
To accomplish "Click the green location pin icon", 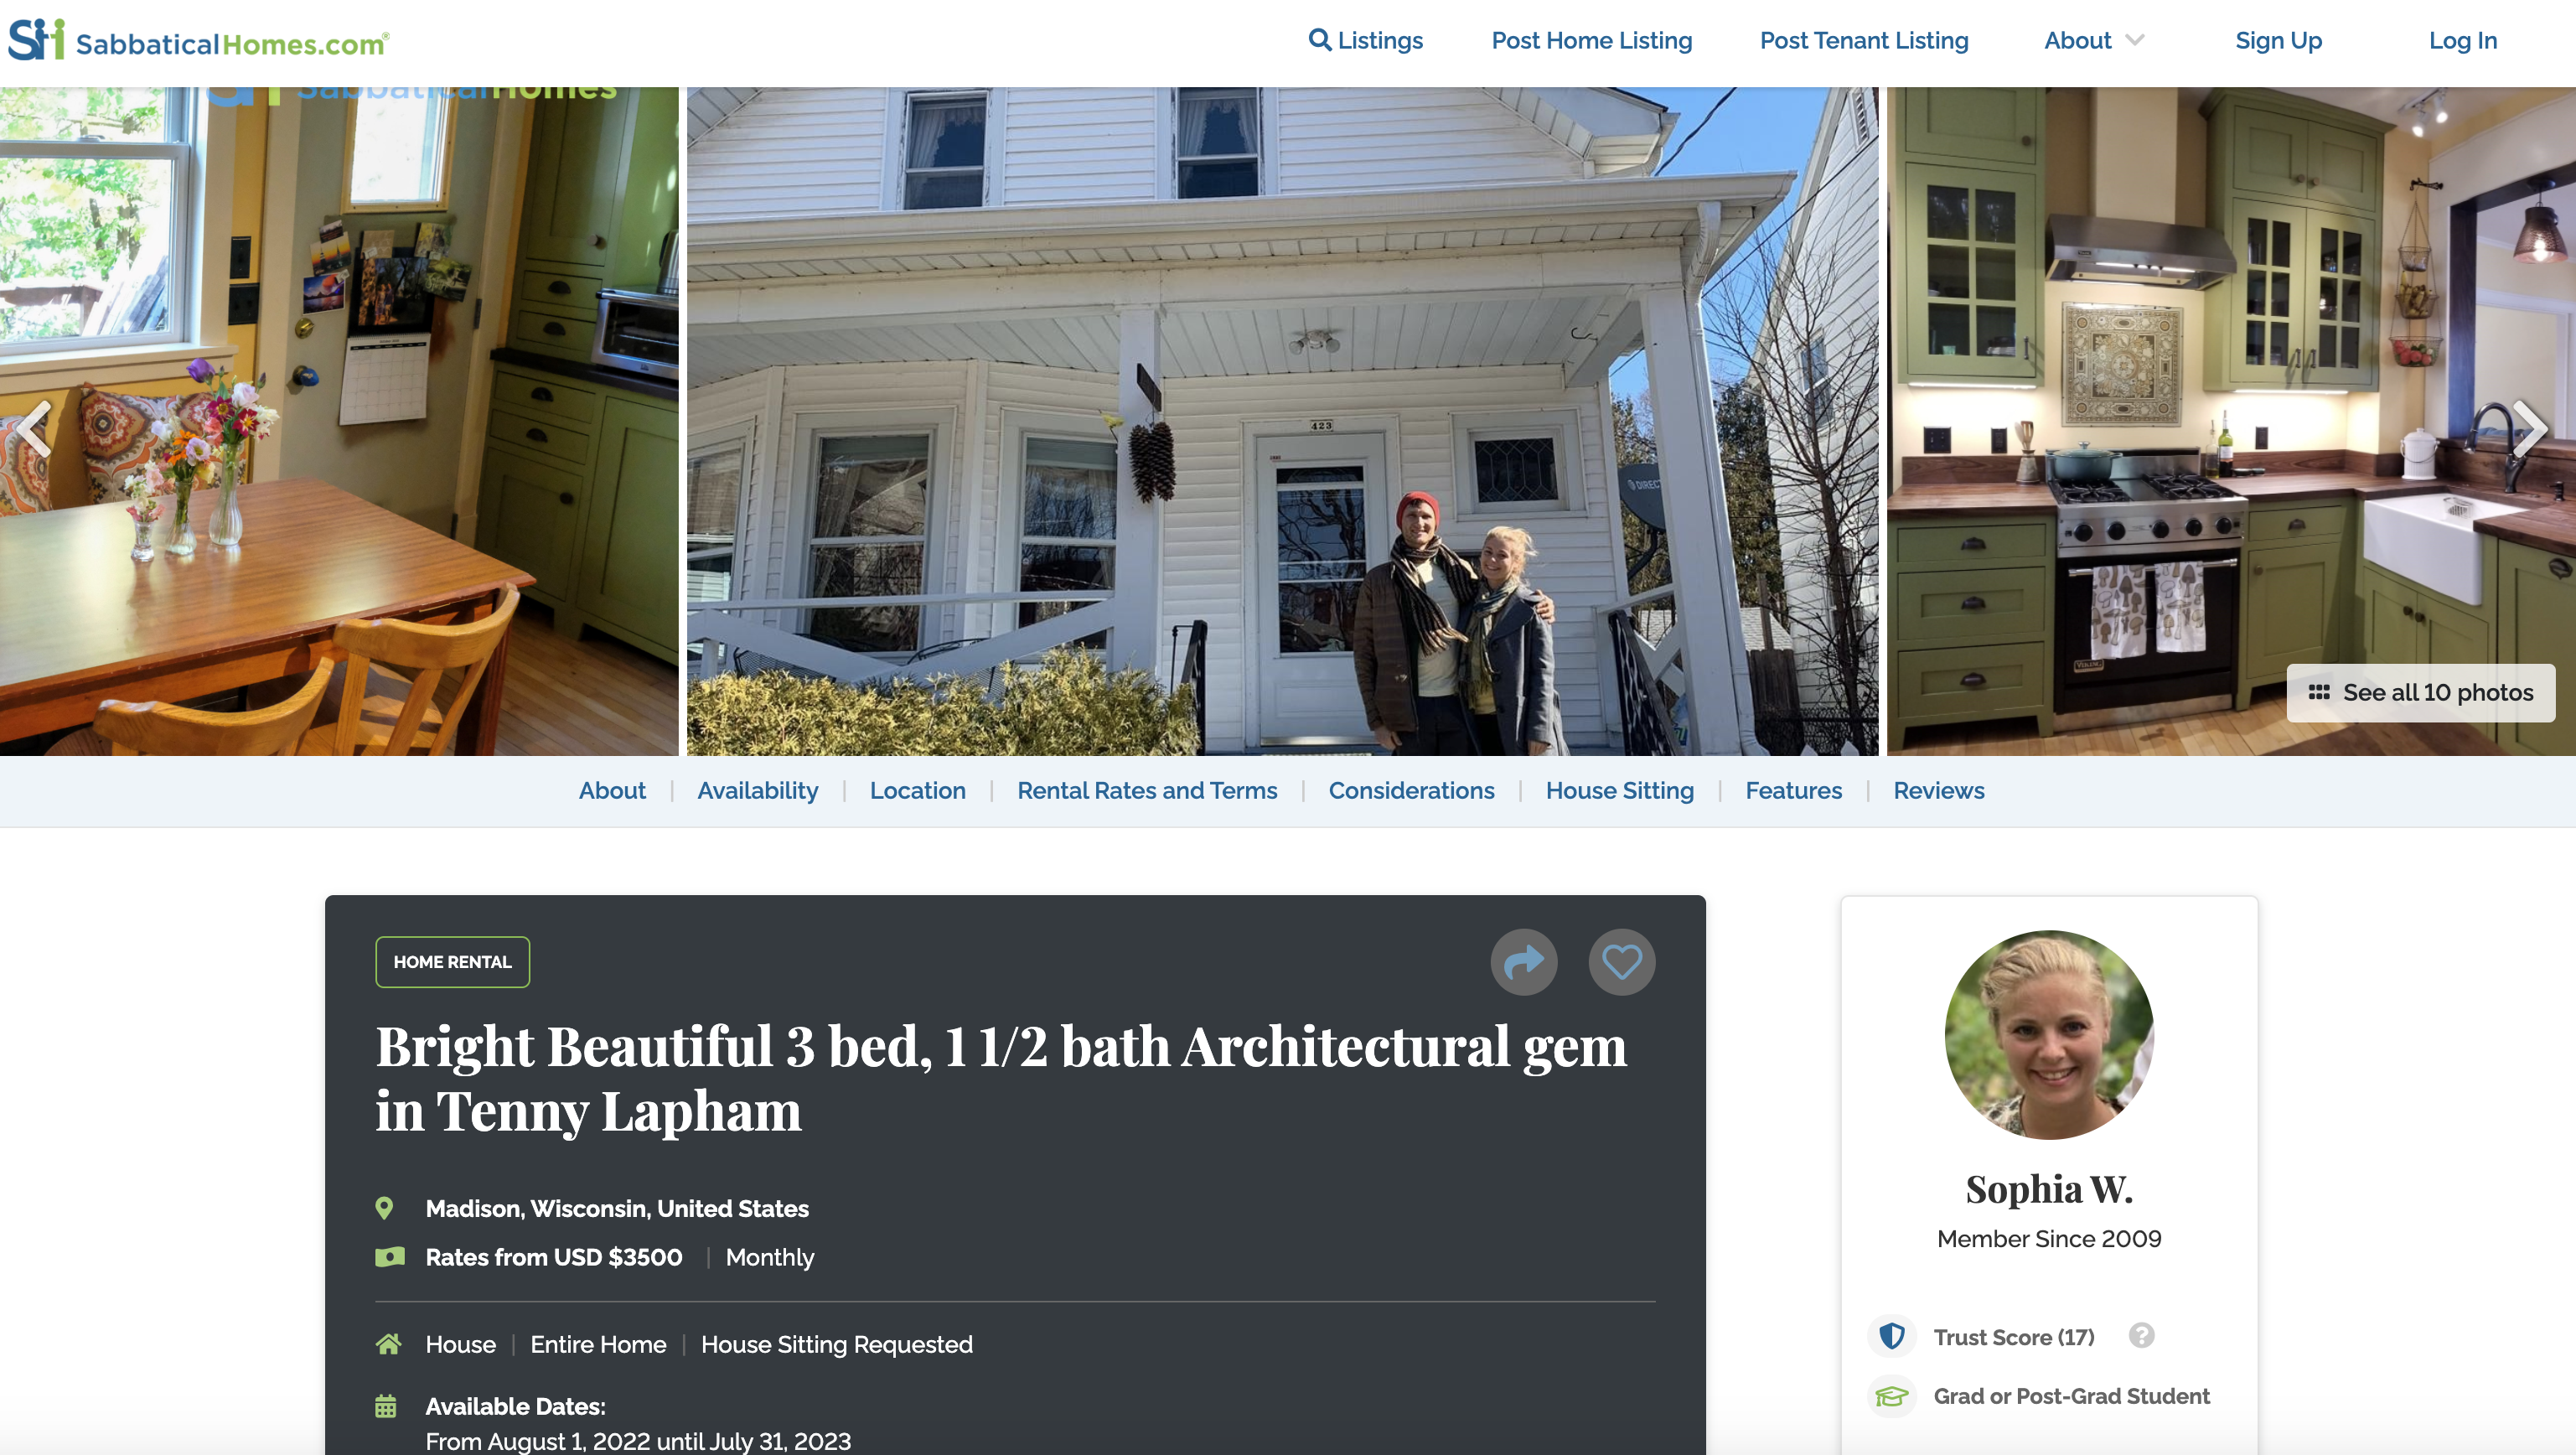I will (384, 1208).
